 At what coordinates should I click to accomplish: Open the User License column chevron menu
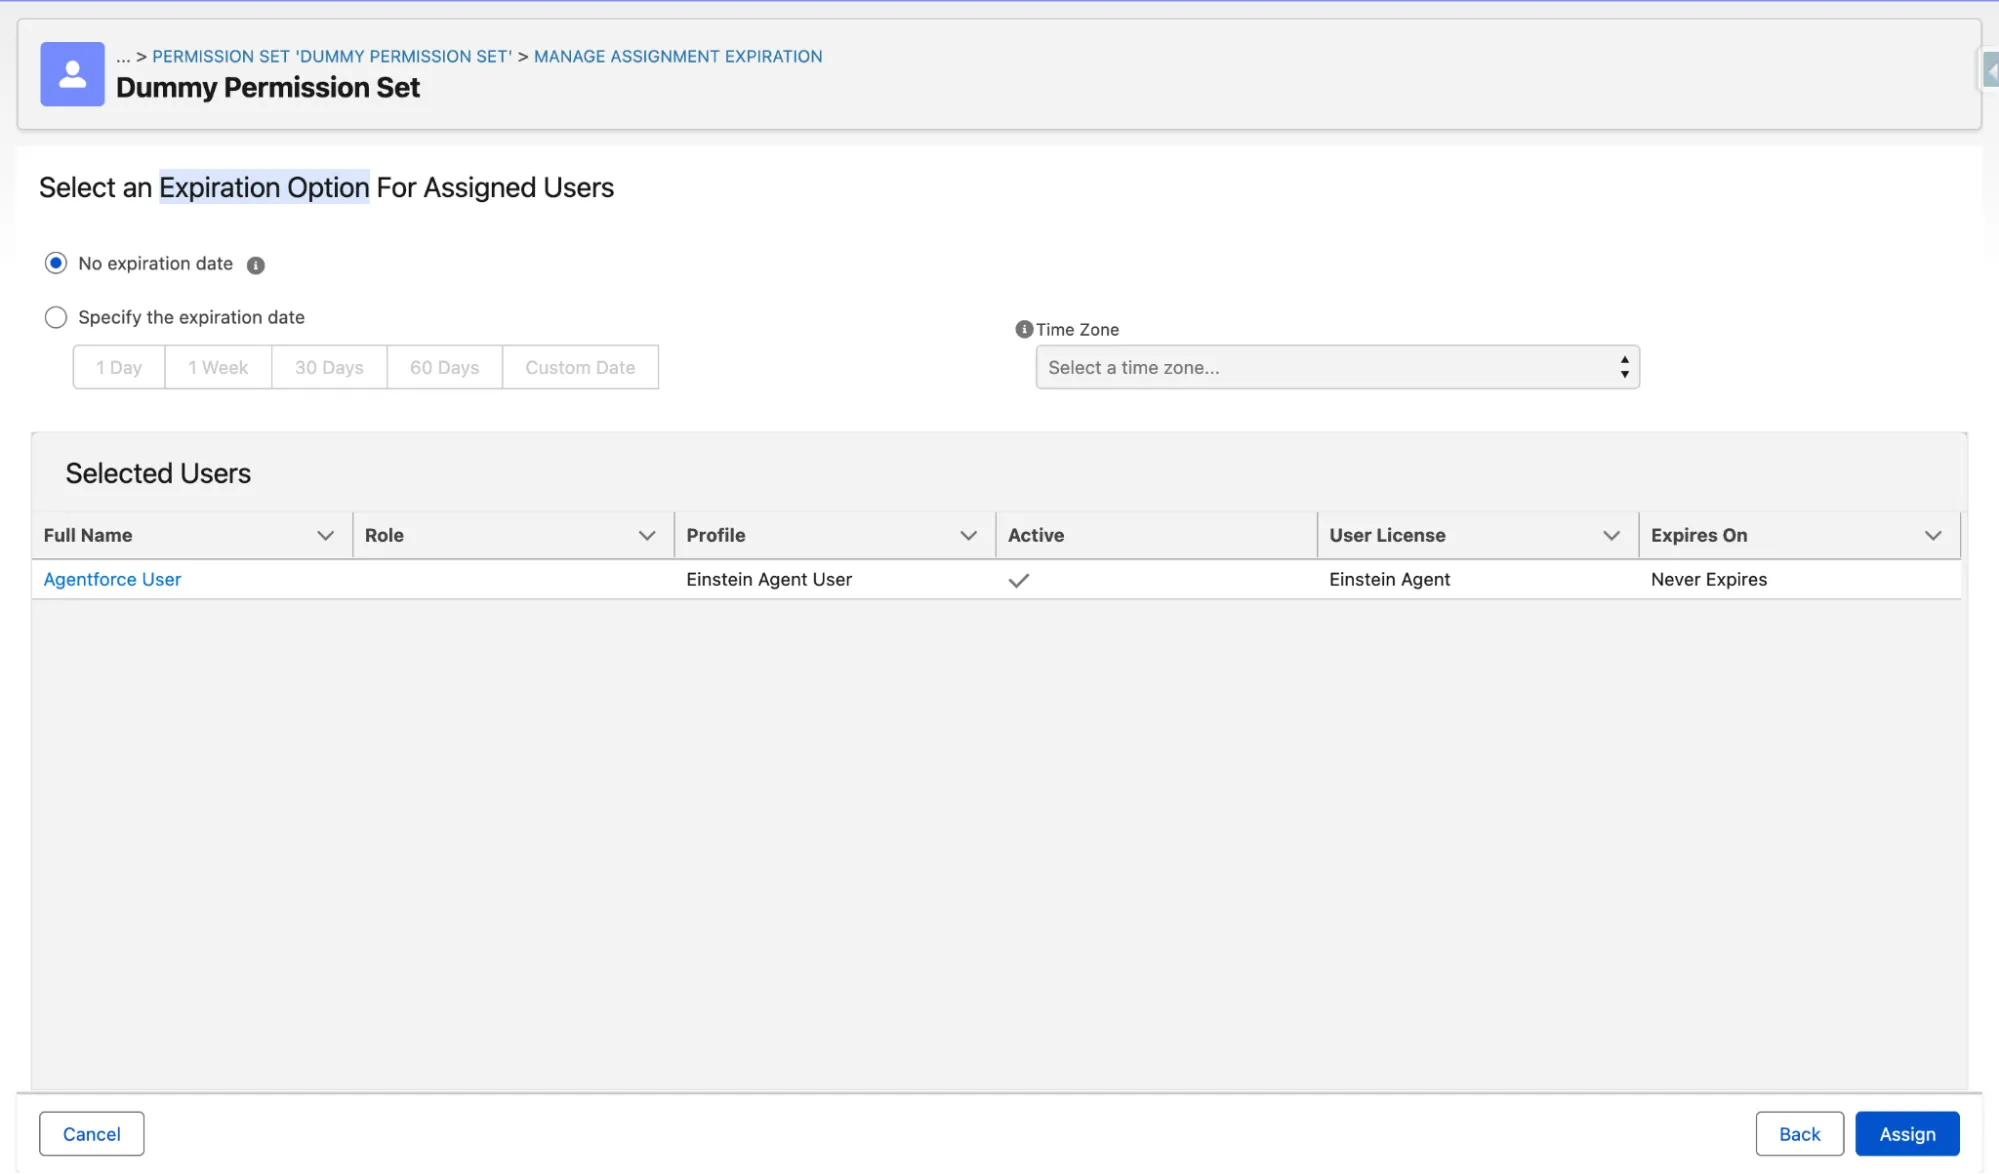point(1611,536)
